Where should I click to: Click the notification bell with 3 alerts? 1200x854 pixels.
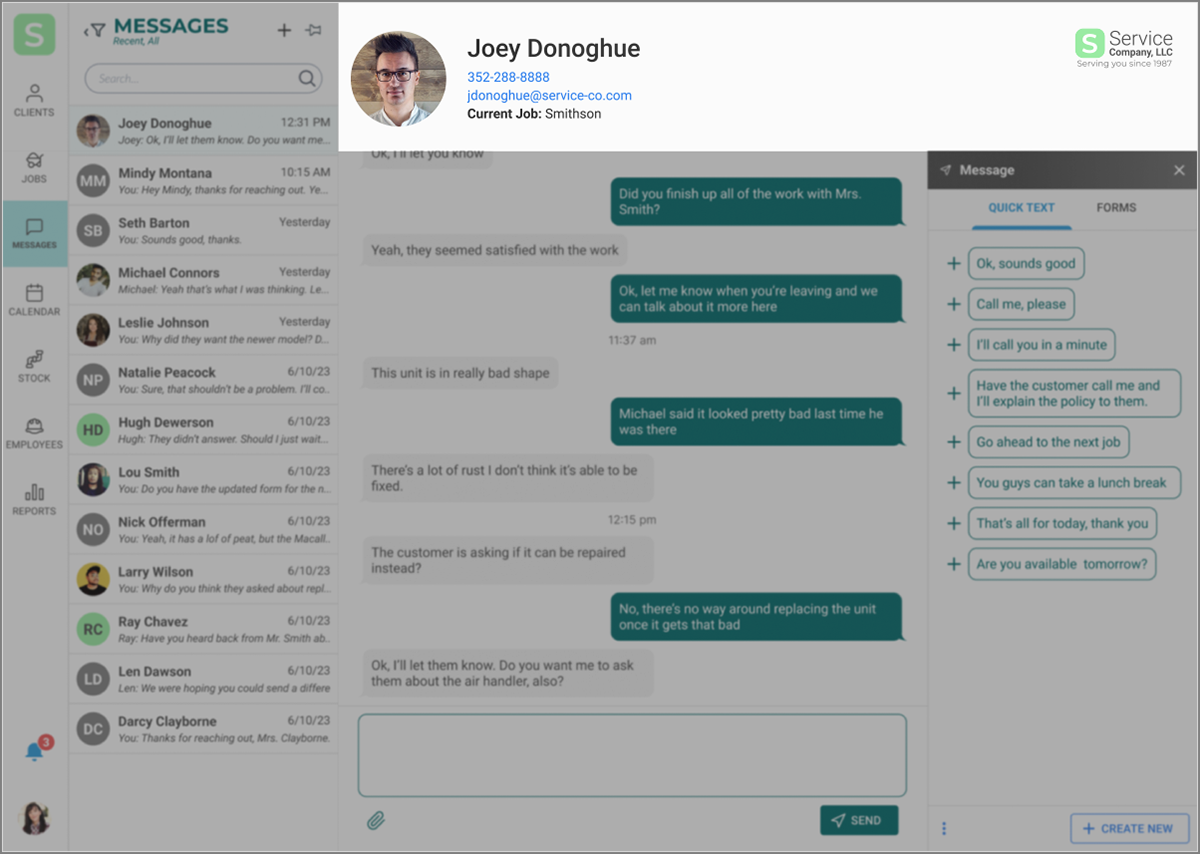click(35, 751)
